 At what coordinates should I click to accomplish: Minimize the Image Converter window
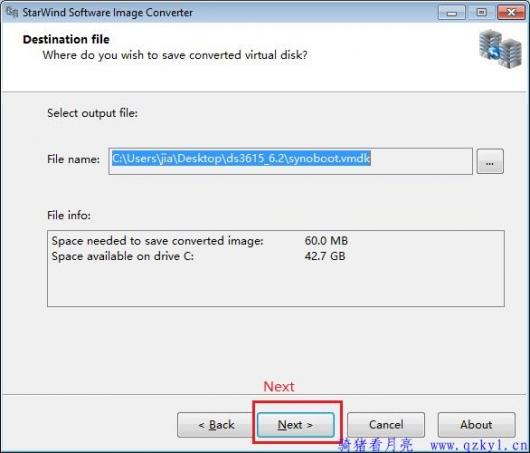click(x=452, y=13)
